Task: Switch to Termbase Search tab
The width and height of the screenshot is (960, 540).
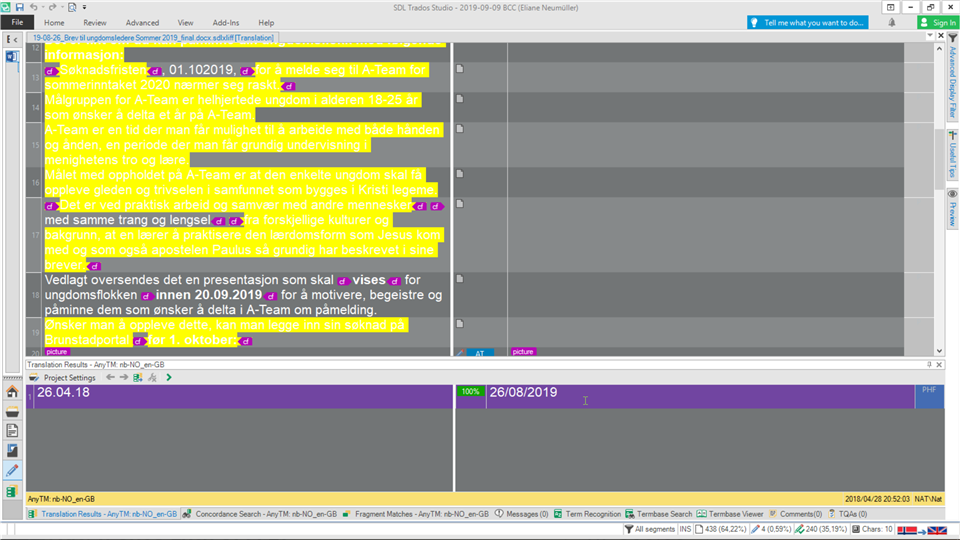Action: [x=658, y=514]
